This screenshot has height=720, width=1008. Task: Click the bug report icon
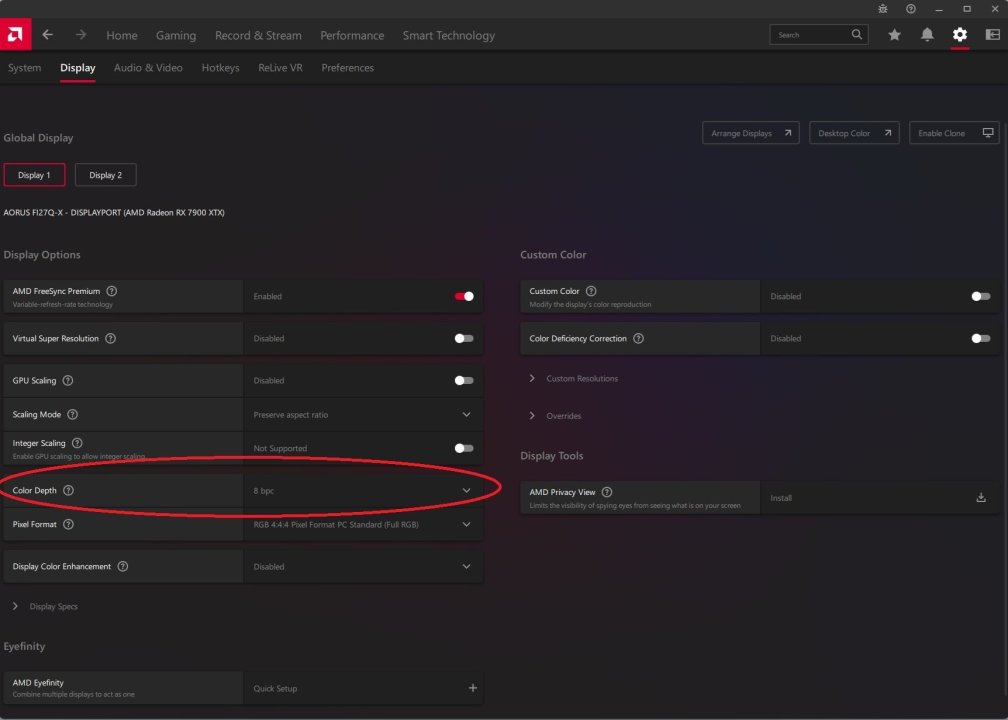click(x=883, y=9)
